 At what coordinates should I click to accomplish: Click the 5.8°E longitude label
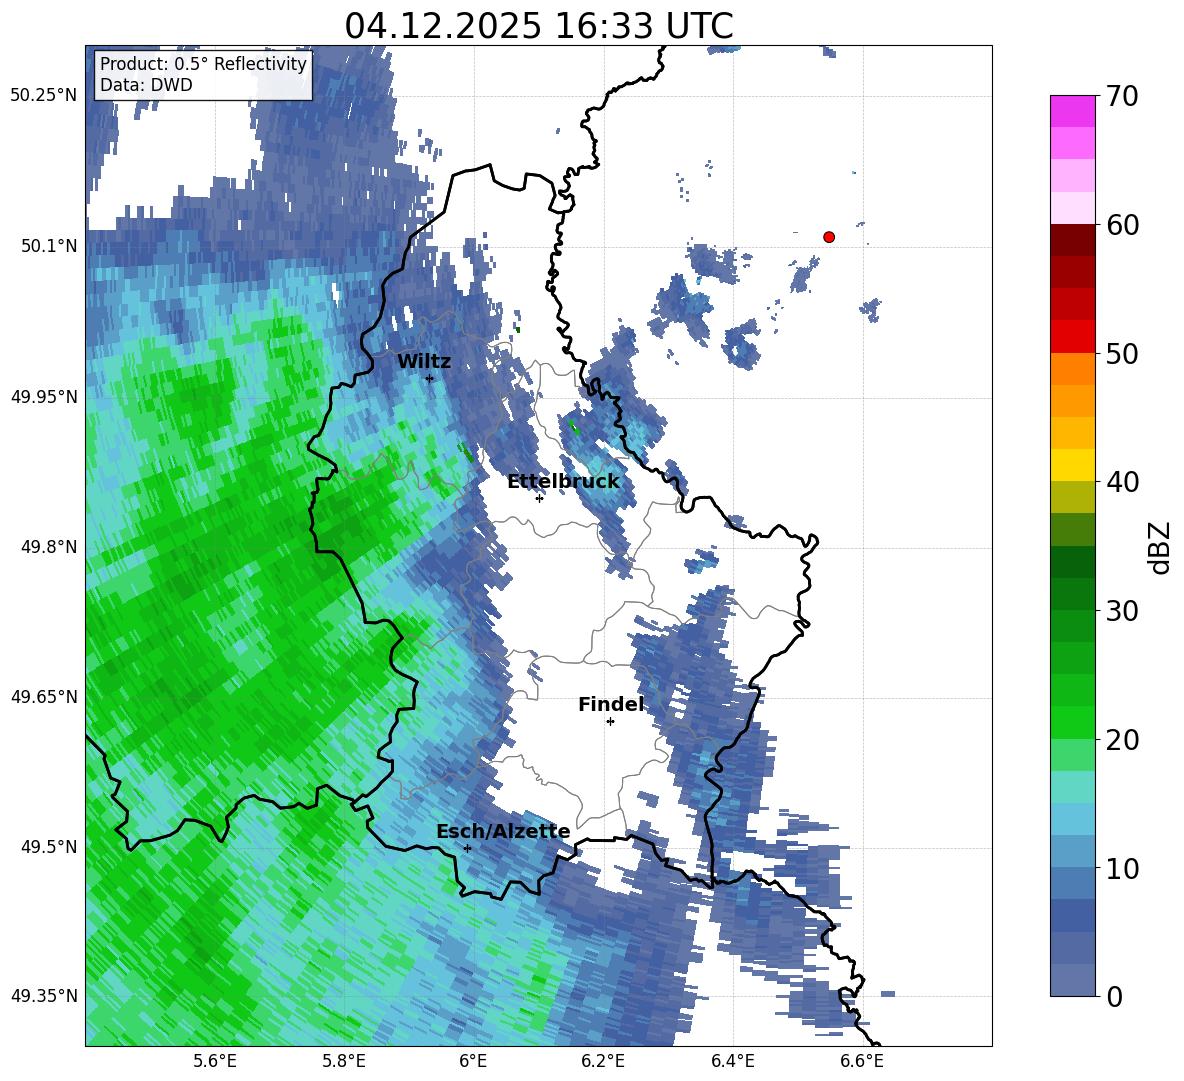(x=344, y=1062)
